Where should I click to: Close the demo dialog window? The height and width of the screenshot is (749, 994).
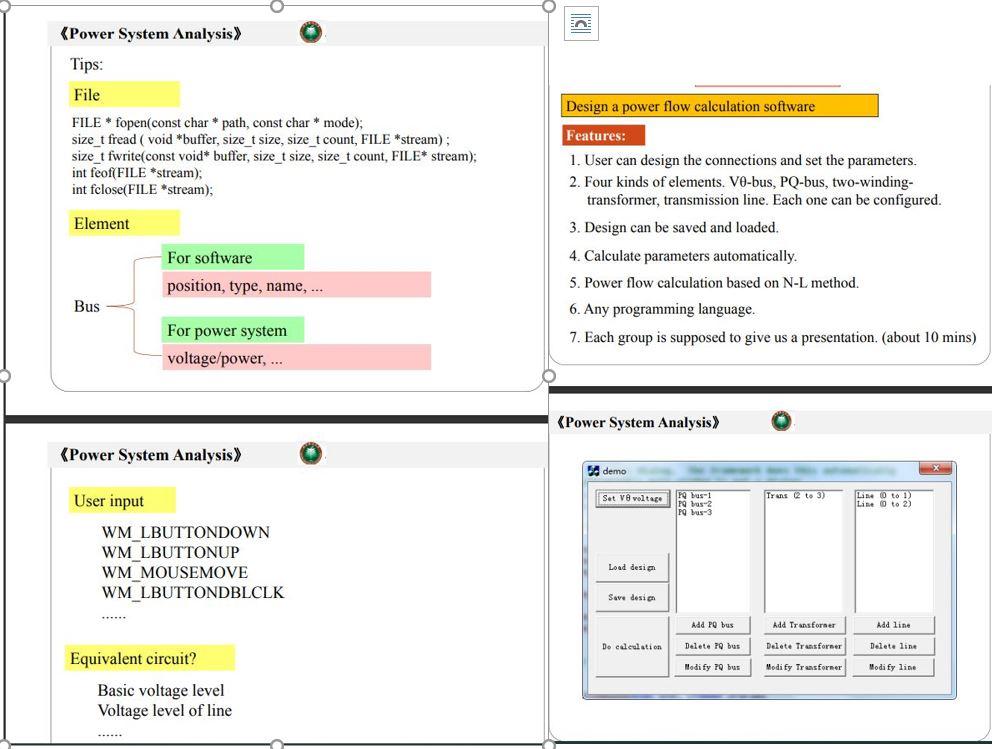coord(935,468)
